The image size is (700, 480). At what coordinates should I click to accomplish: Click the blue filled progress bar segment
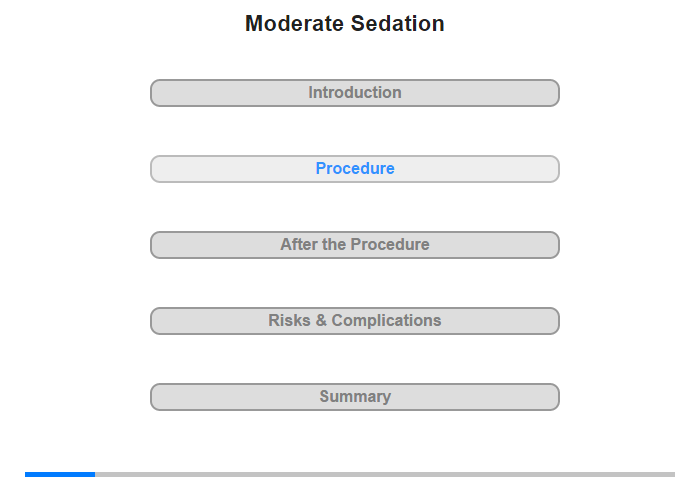[60, 474]
